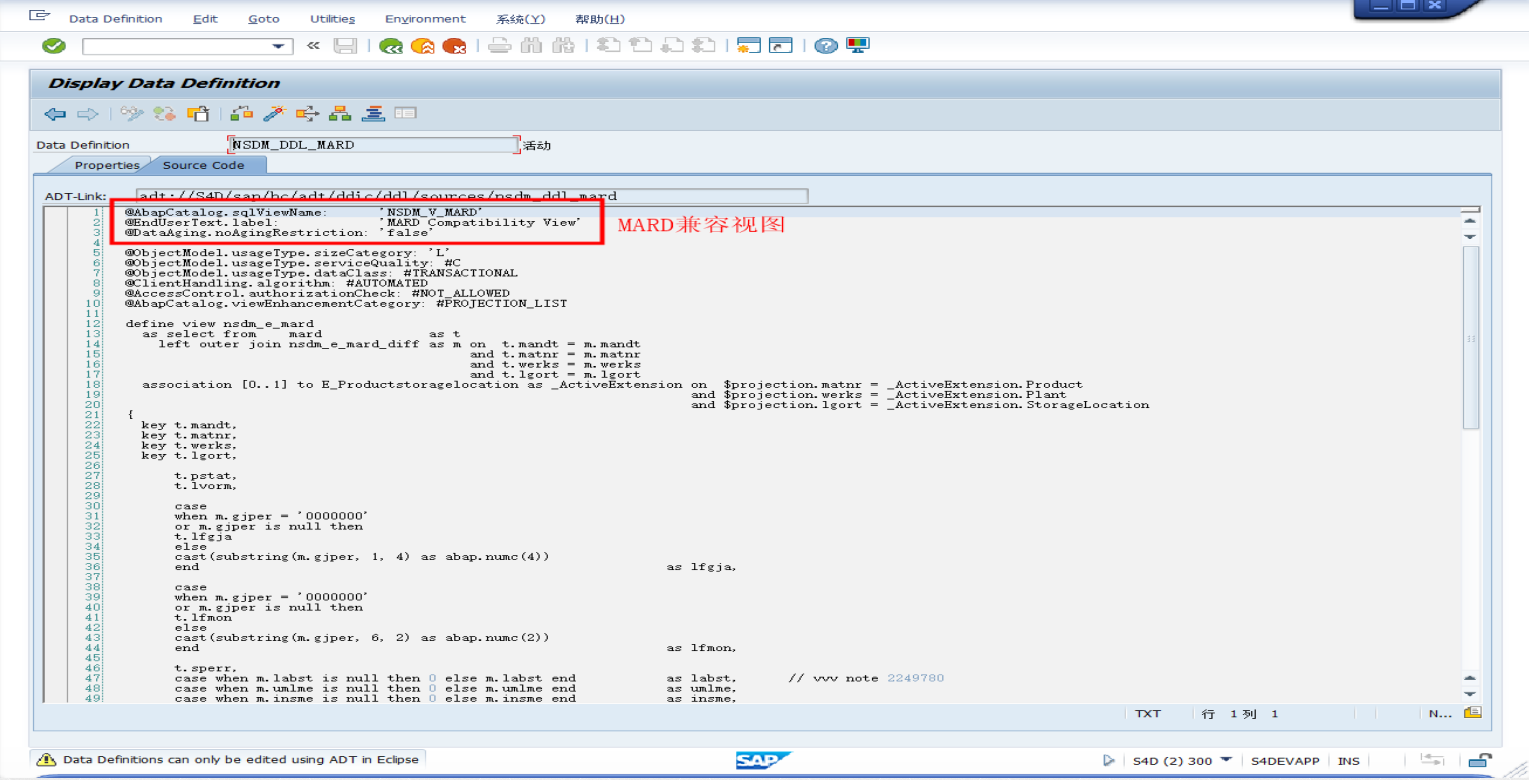Viewport: 1529px width, 780px height.
Task: Open Help with the question mark icon
Action: (x=825, y=46)
